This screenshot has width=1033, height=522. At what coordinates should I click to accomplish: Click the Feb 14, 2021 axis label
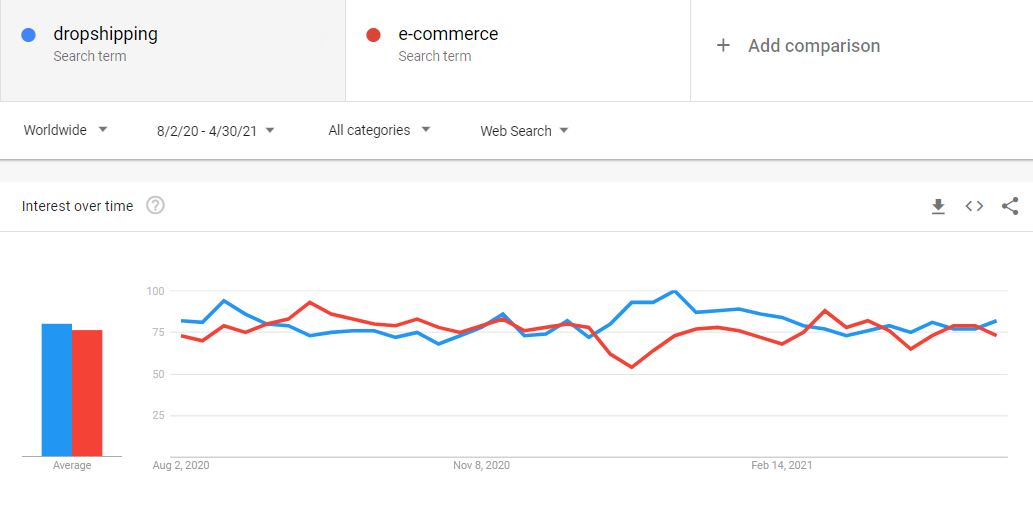782,465
